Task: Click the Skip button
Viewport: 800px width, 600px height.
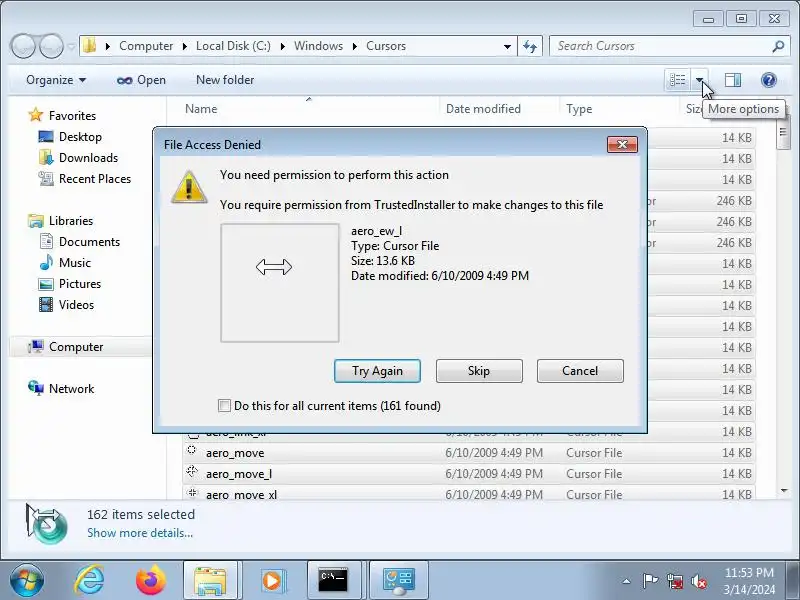Action: point(479,371)
